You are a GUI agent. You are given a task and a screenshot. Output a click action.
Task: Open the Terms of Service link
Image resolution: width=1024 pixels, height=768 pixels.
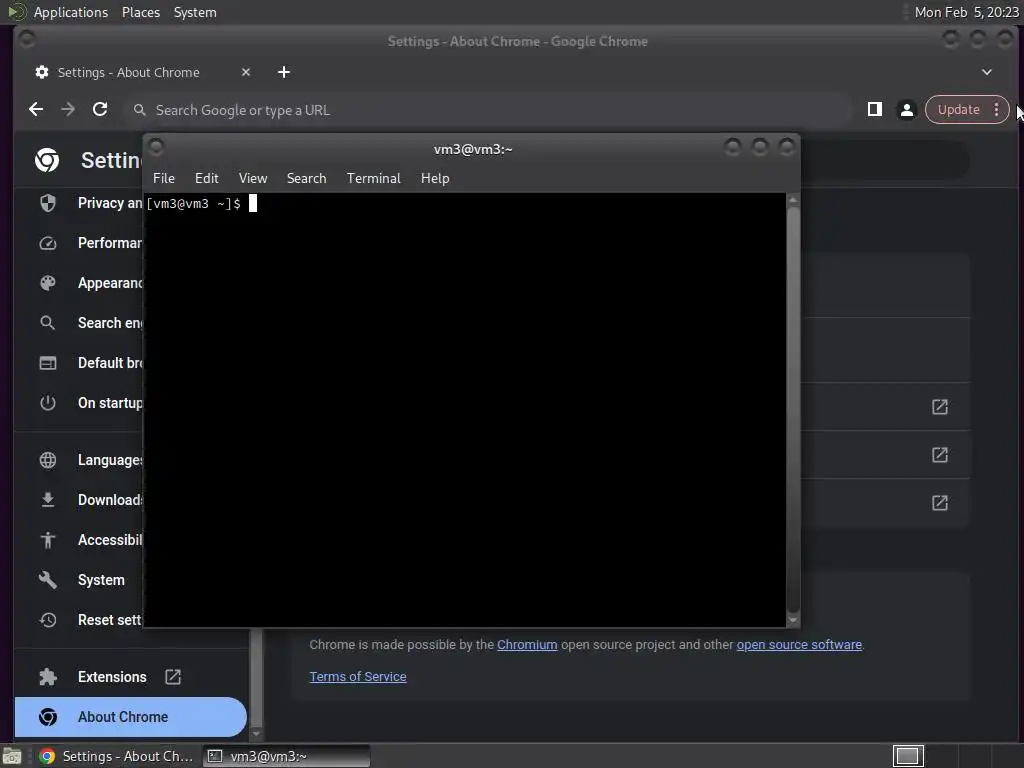[x=358, y=677]
